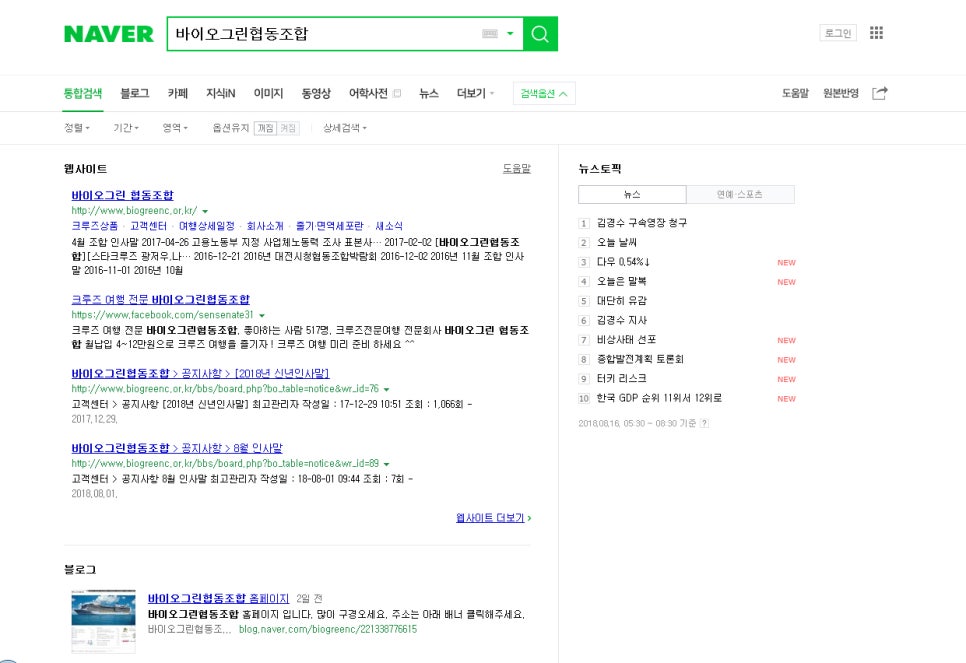Viewport: 966px width, 663px height.
Task: Click news topic 오늘은 말복
Action: pyautogui.click(x=621, y=282)
